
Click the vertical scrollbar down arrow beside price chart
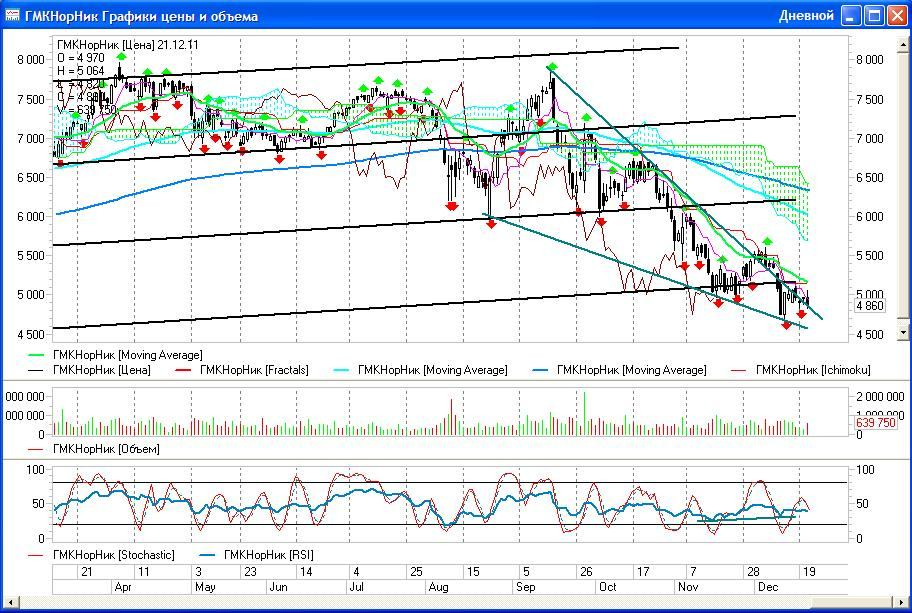(x=903, y=332)
